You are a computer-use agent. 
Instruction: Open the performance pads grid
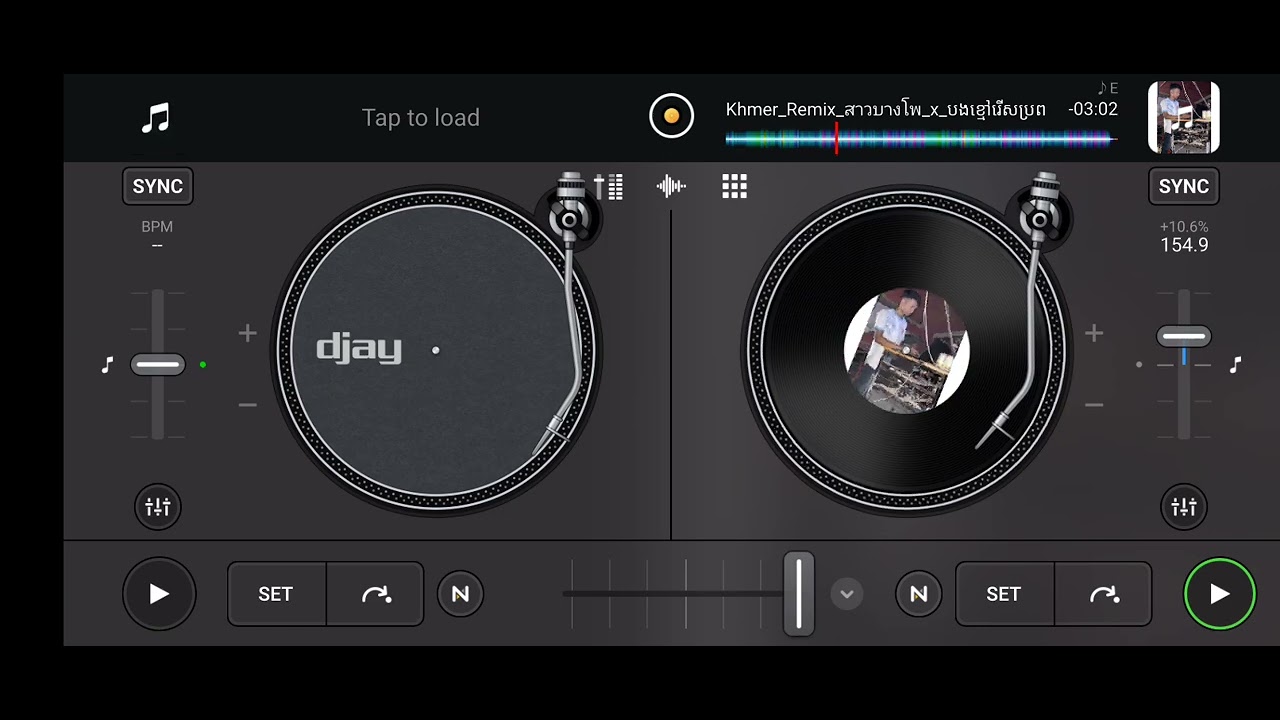coord(735,186)
